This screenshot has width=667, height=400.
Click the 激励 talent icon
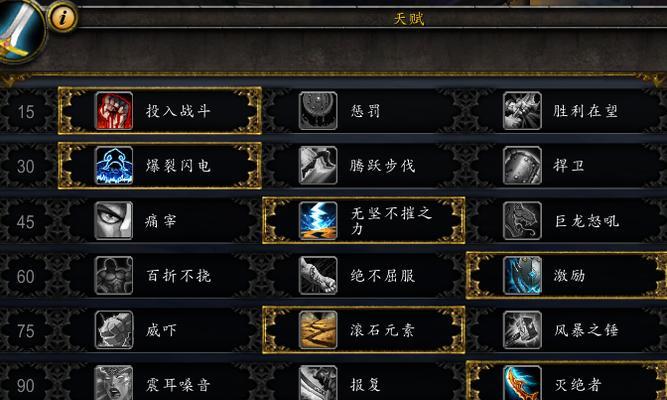click(x=522, y=275)
